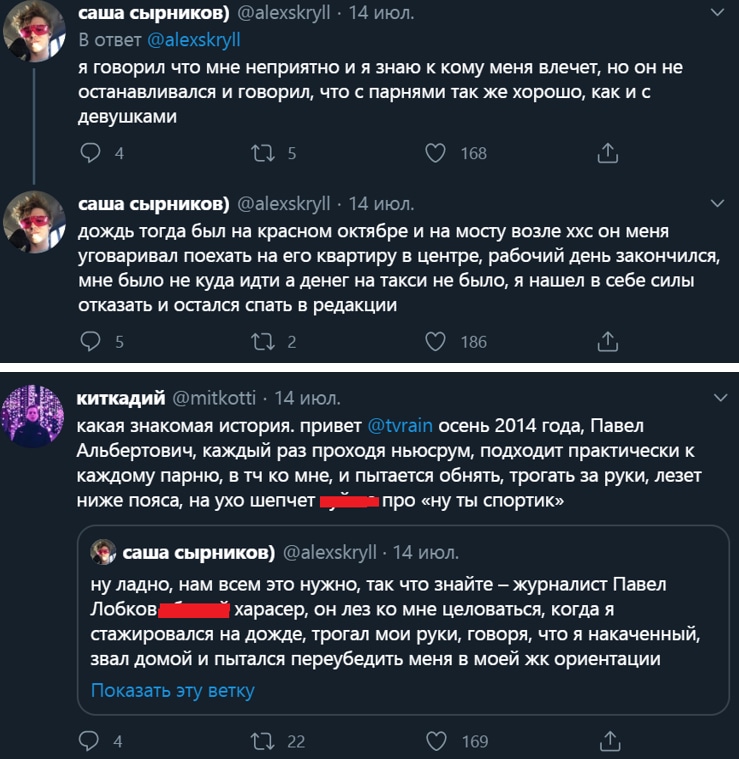Reply to the киткадий tweet
This screenshot has height=759, width=739.
pos(91,741)
